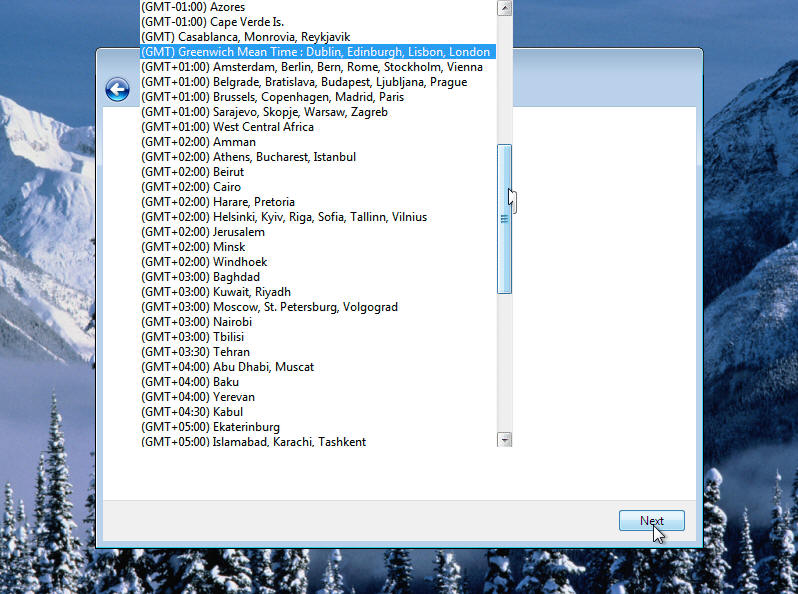
Task: Click the time zone list scrollbar thumb
Action: tap(504, 219)
